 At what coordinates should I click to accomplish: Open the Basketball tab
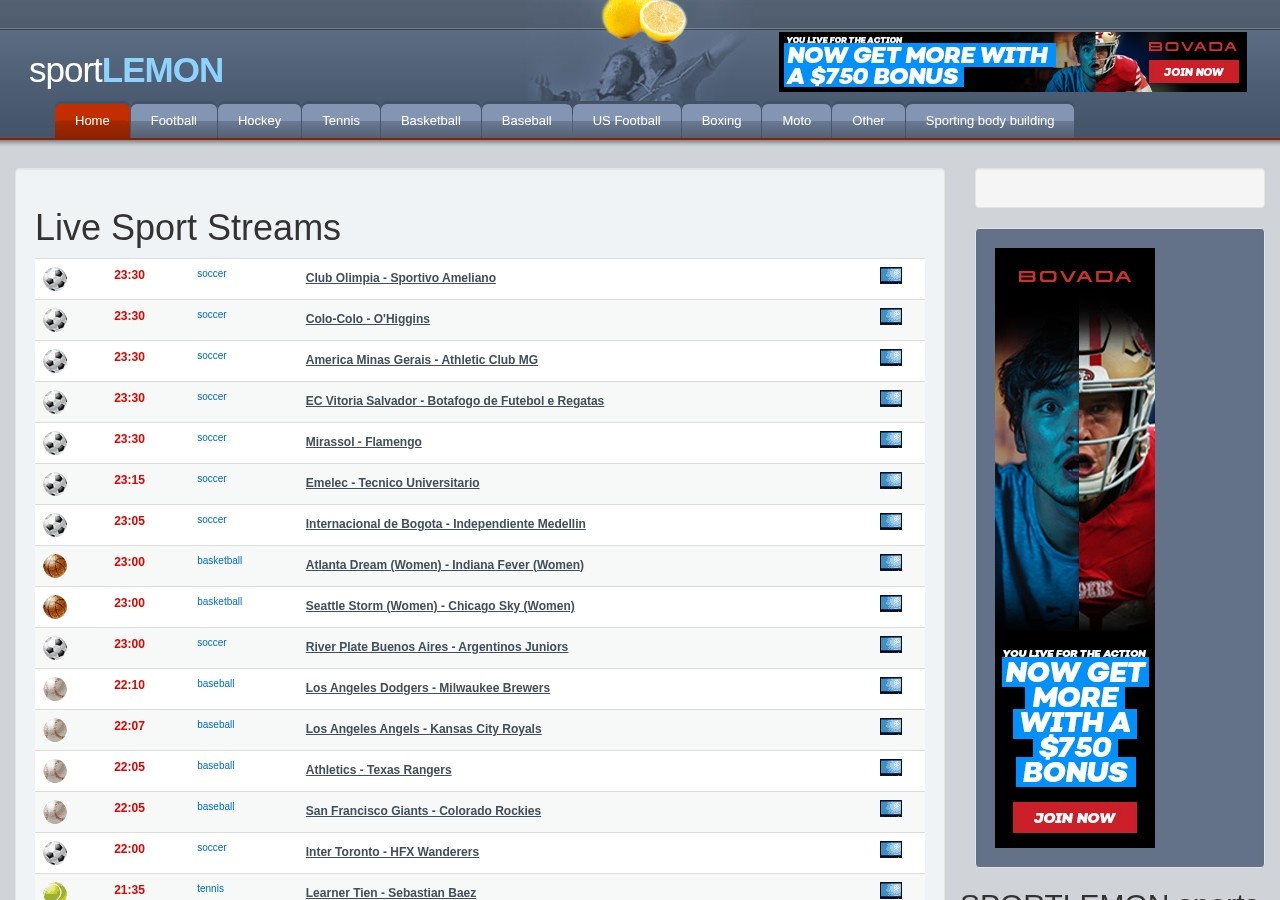[431, 121]
